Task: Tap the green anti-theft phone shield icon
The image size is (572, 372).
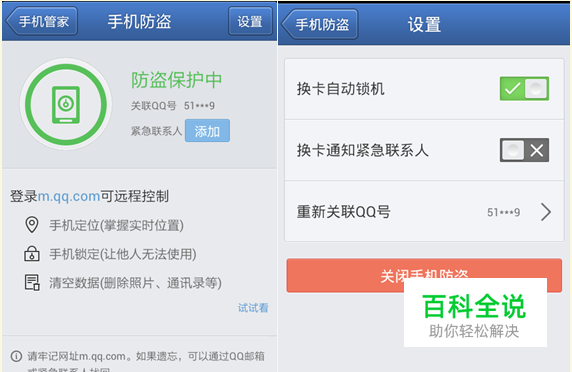Action: point(66,105)
